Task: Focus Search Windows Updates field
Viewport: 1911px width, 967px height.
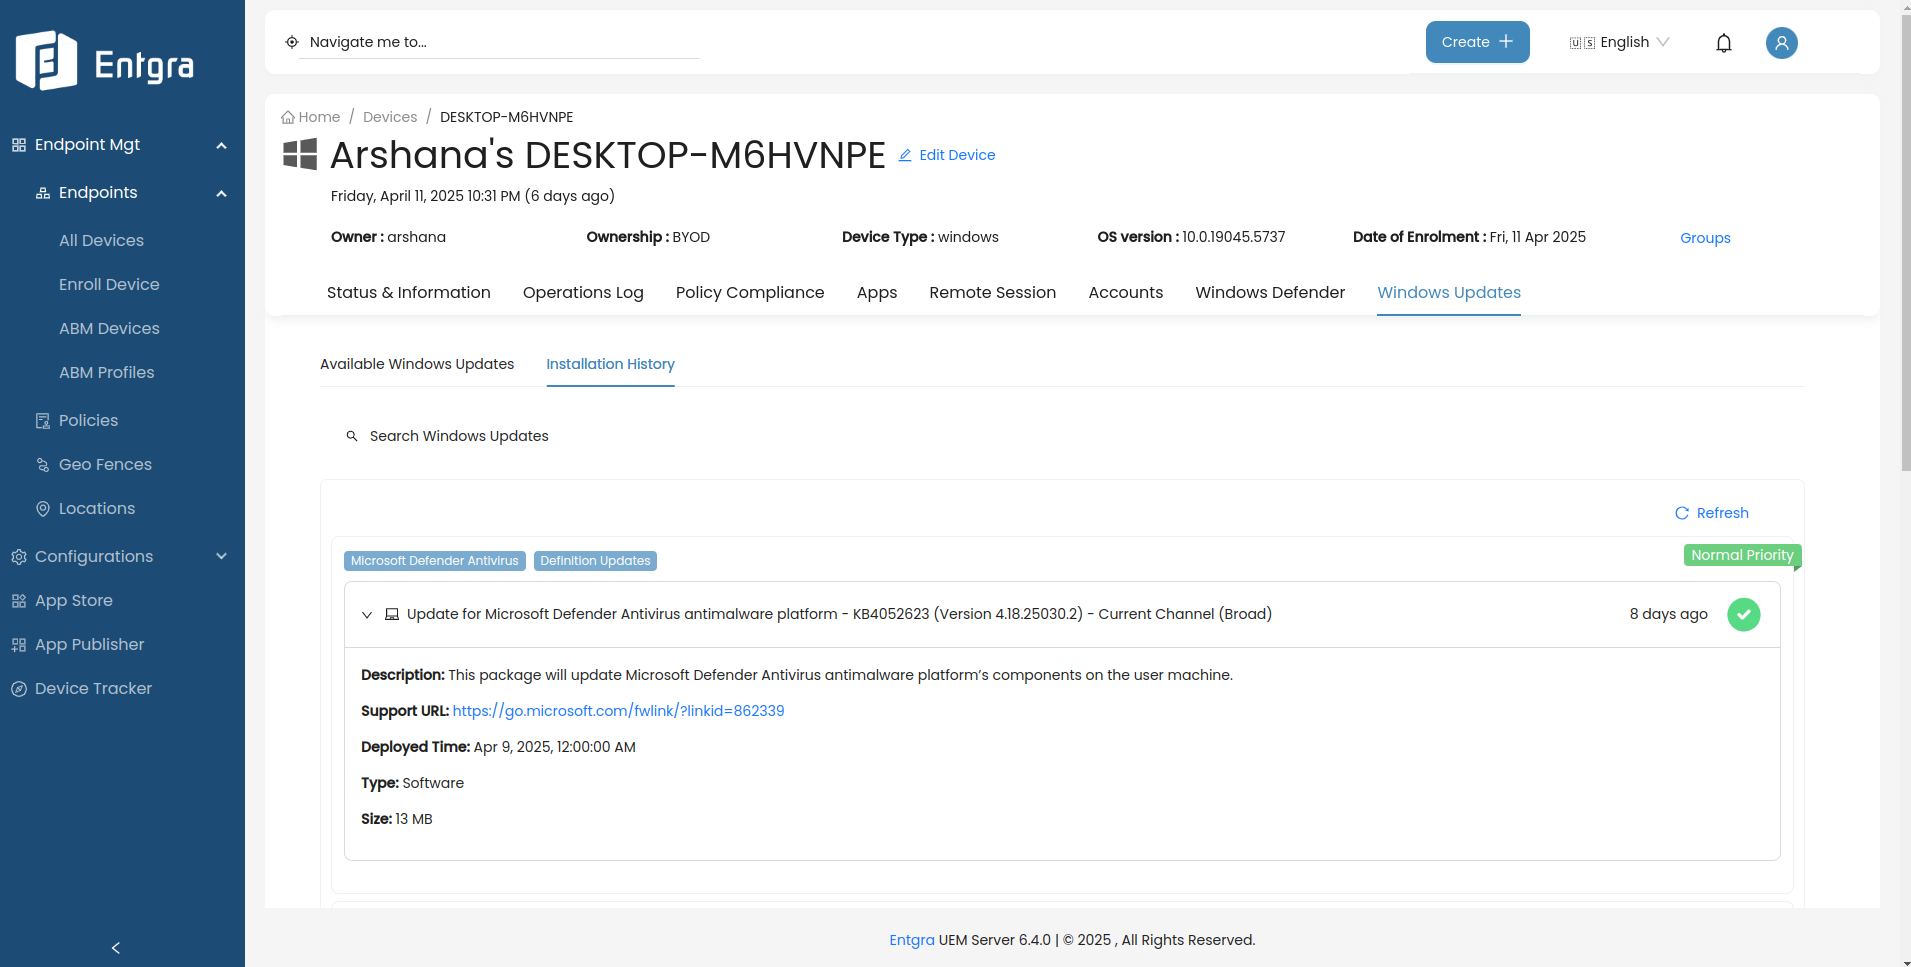Action: click(458, 436)
